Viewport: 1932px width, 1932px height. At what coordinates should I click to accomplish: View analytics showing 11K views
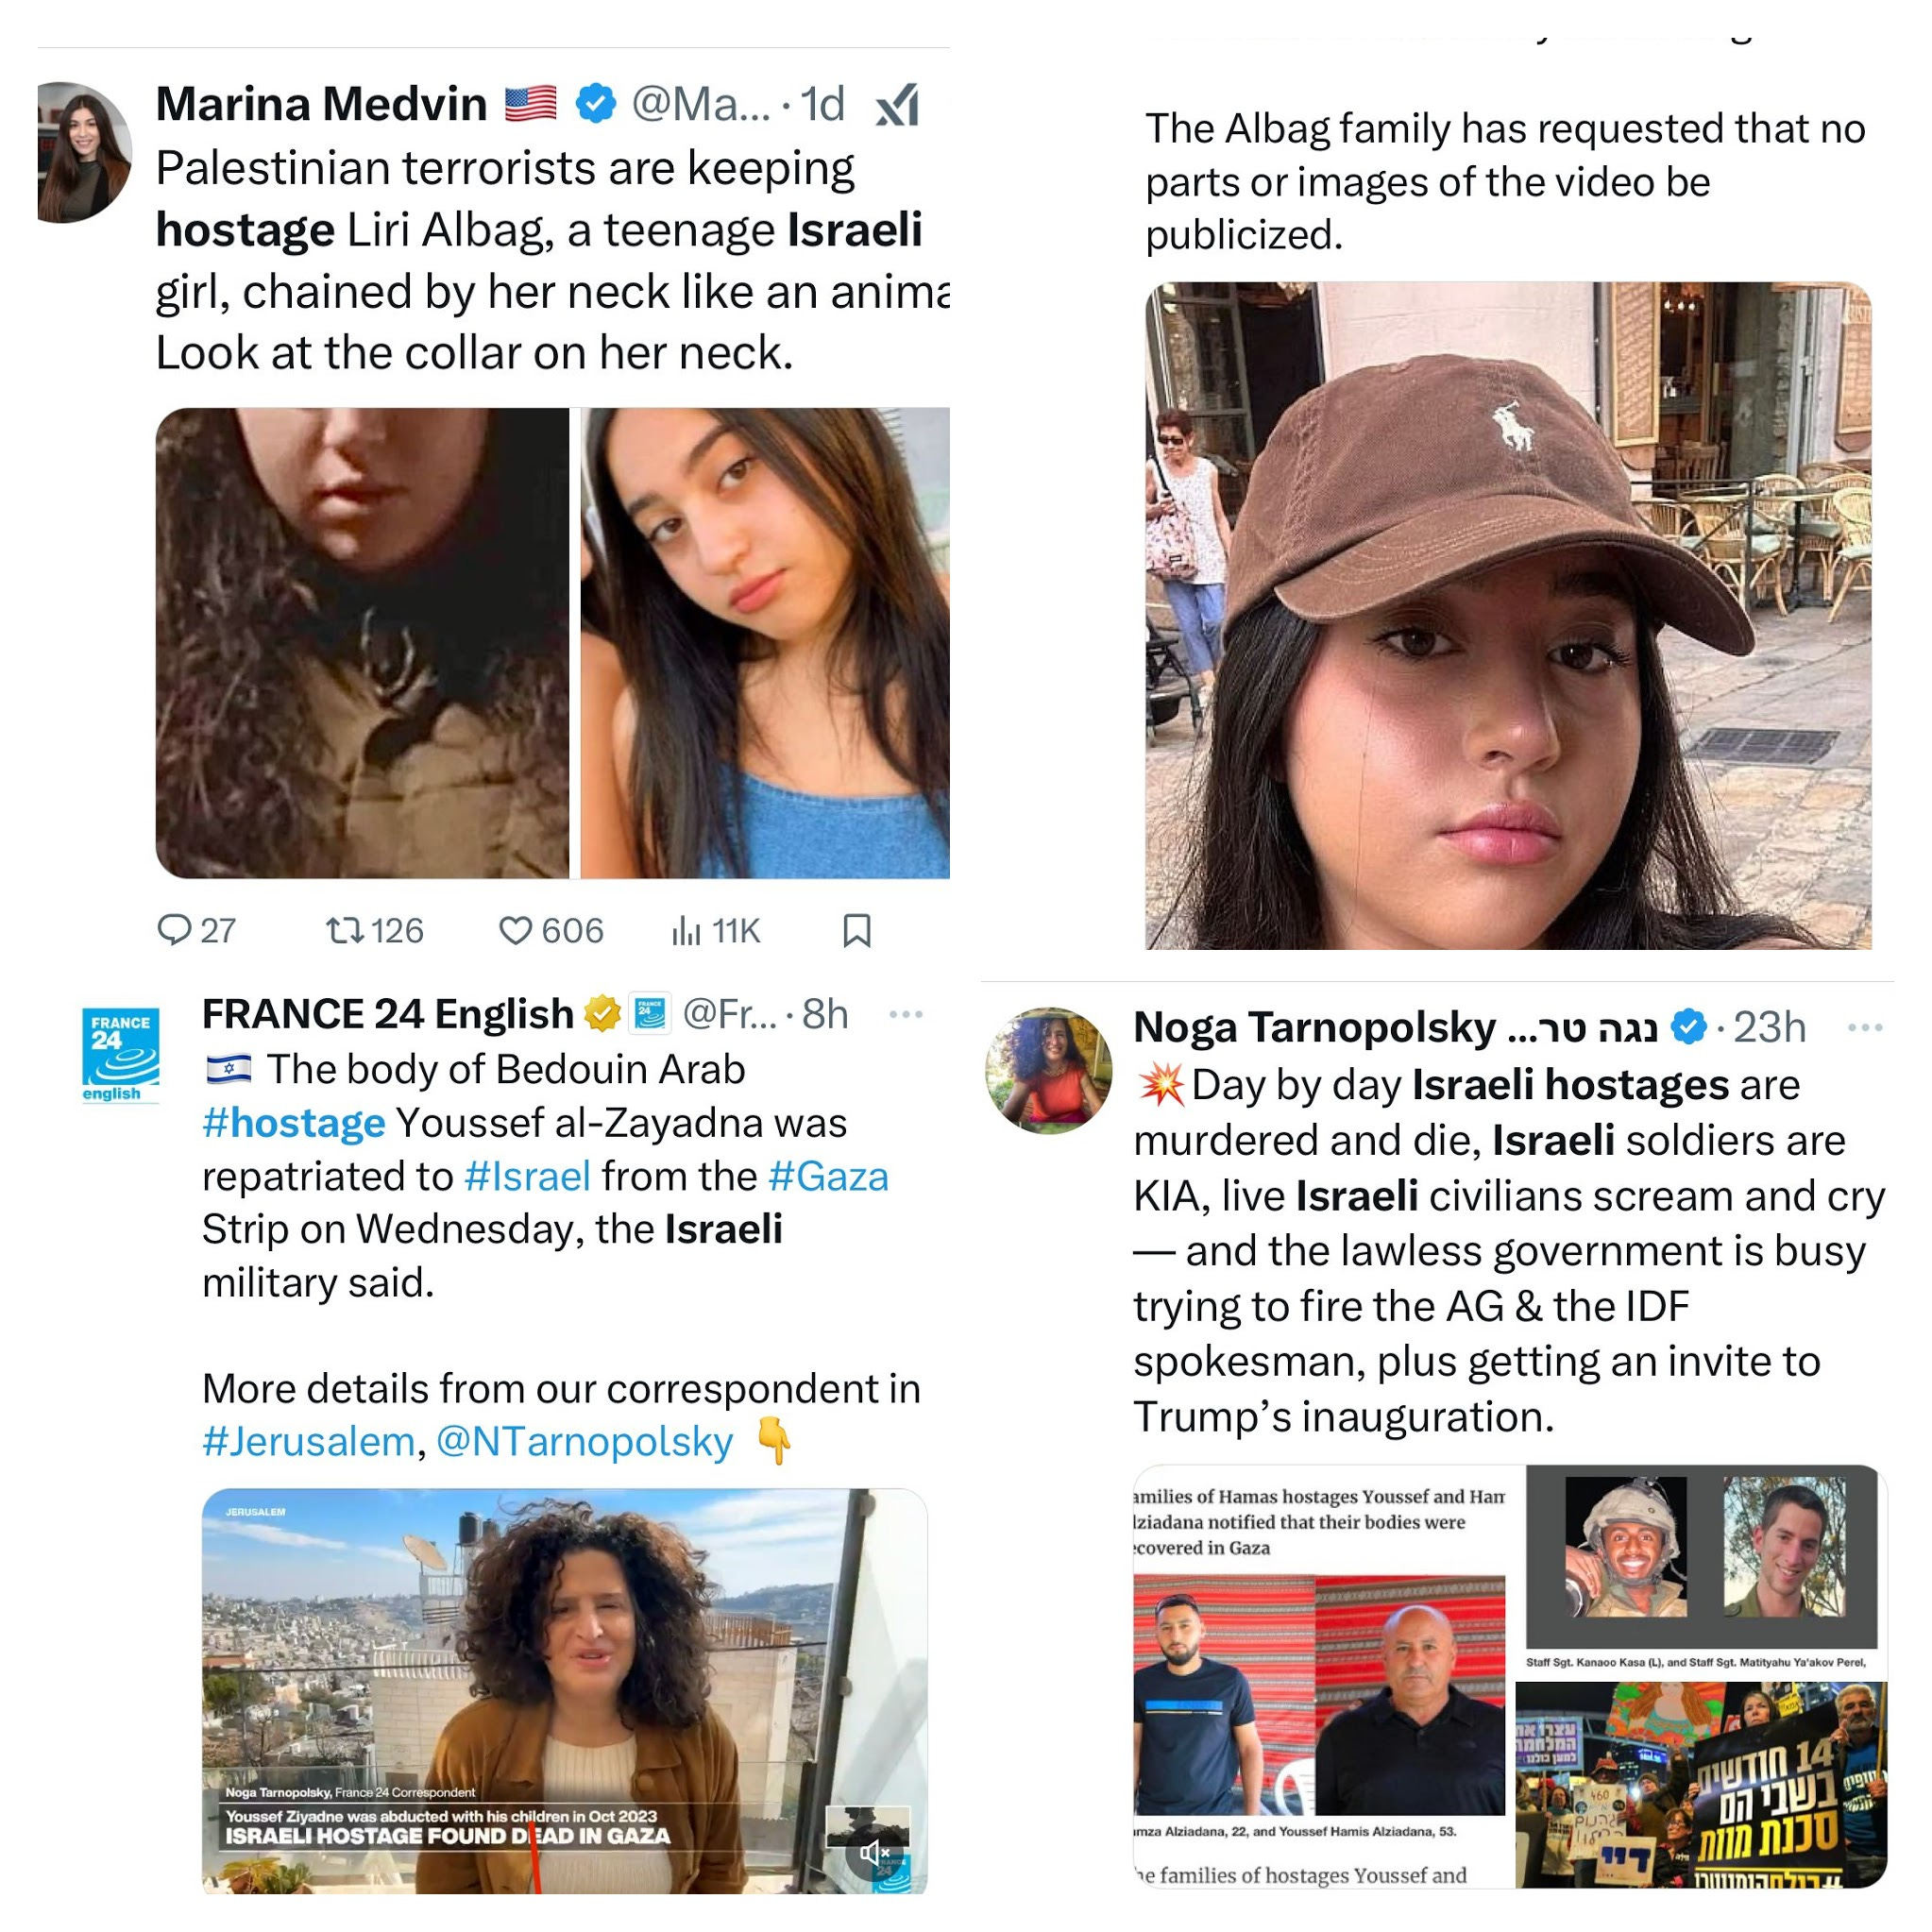pos(686,931)
